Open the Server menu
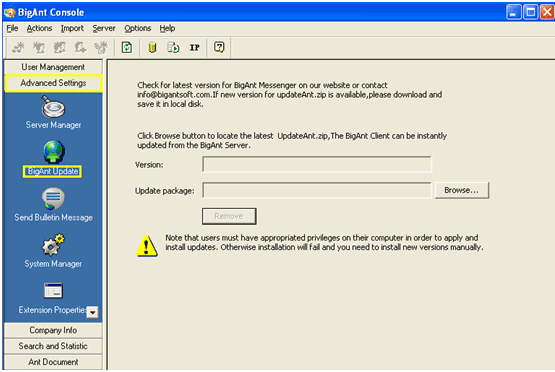The width and height of the screenshot is (555, 372). [x=104, y=28]
